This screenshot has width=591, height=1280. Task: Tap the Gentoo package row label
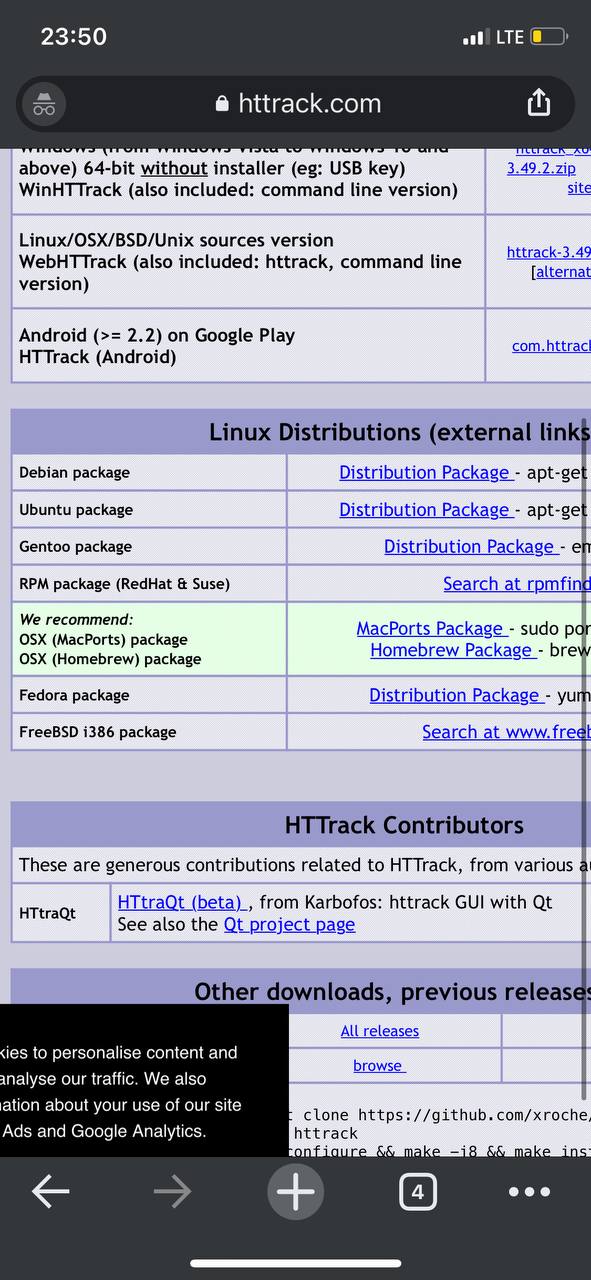(75, 546)
